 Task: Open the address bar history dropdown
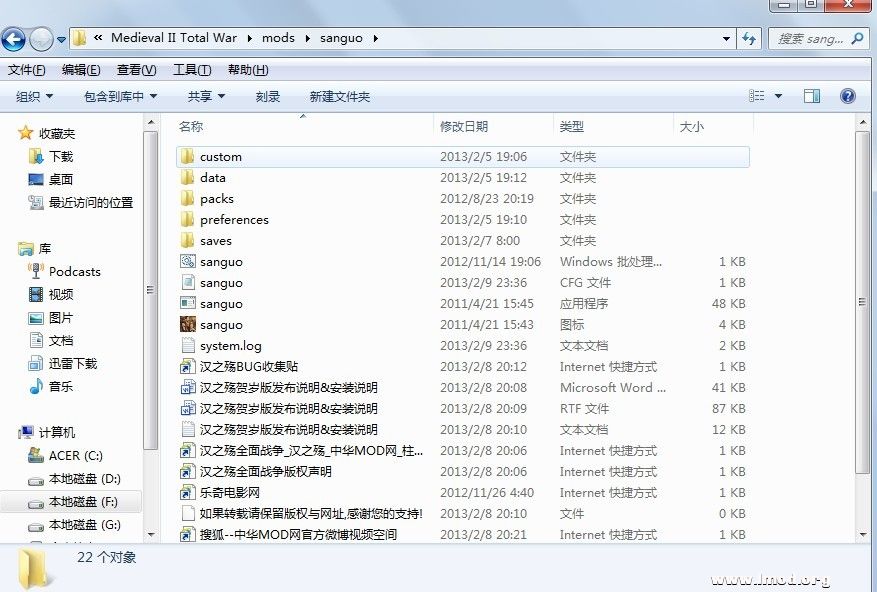(727, 39)
